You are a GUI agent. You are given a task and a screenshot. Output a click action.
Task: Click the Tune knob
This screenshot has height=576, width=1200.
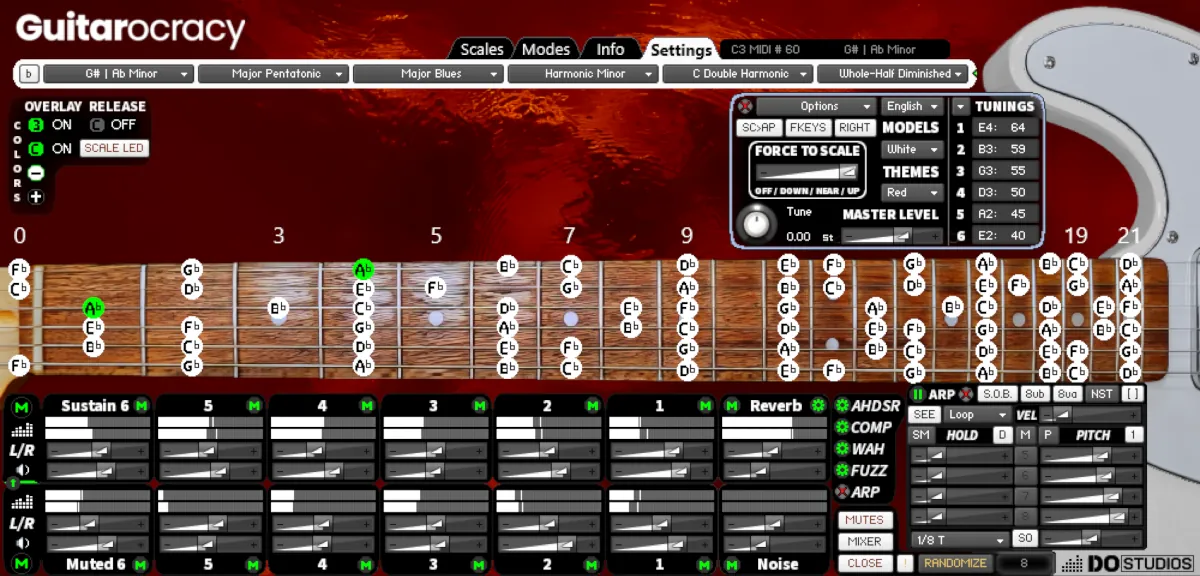757,223
